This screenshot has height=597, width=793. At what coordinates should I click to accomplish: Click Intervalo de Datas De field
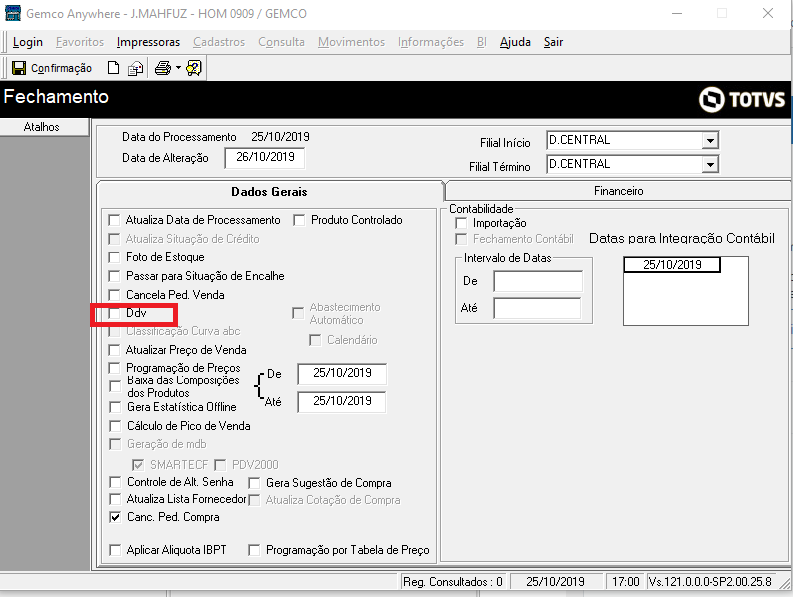tap(538, 281)
